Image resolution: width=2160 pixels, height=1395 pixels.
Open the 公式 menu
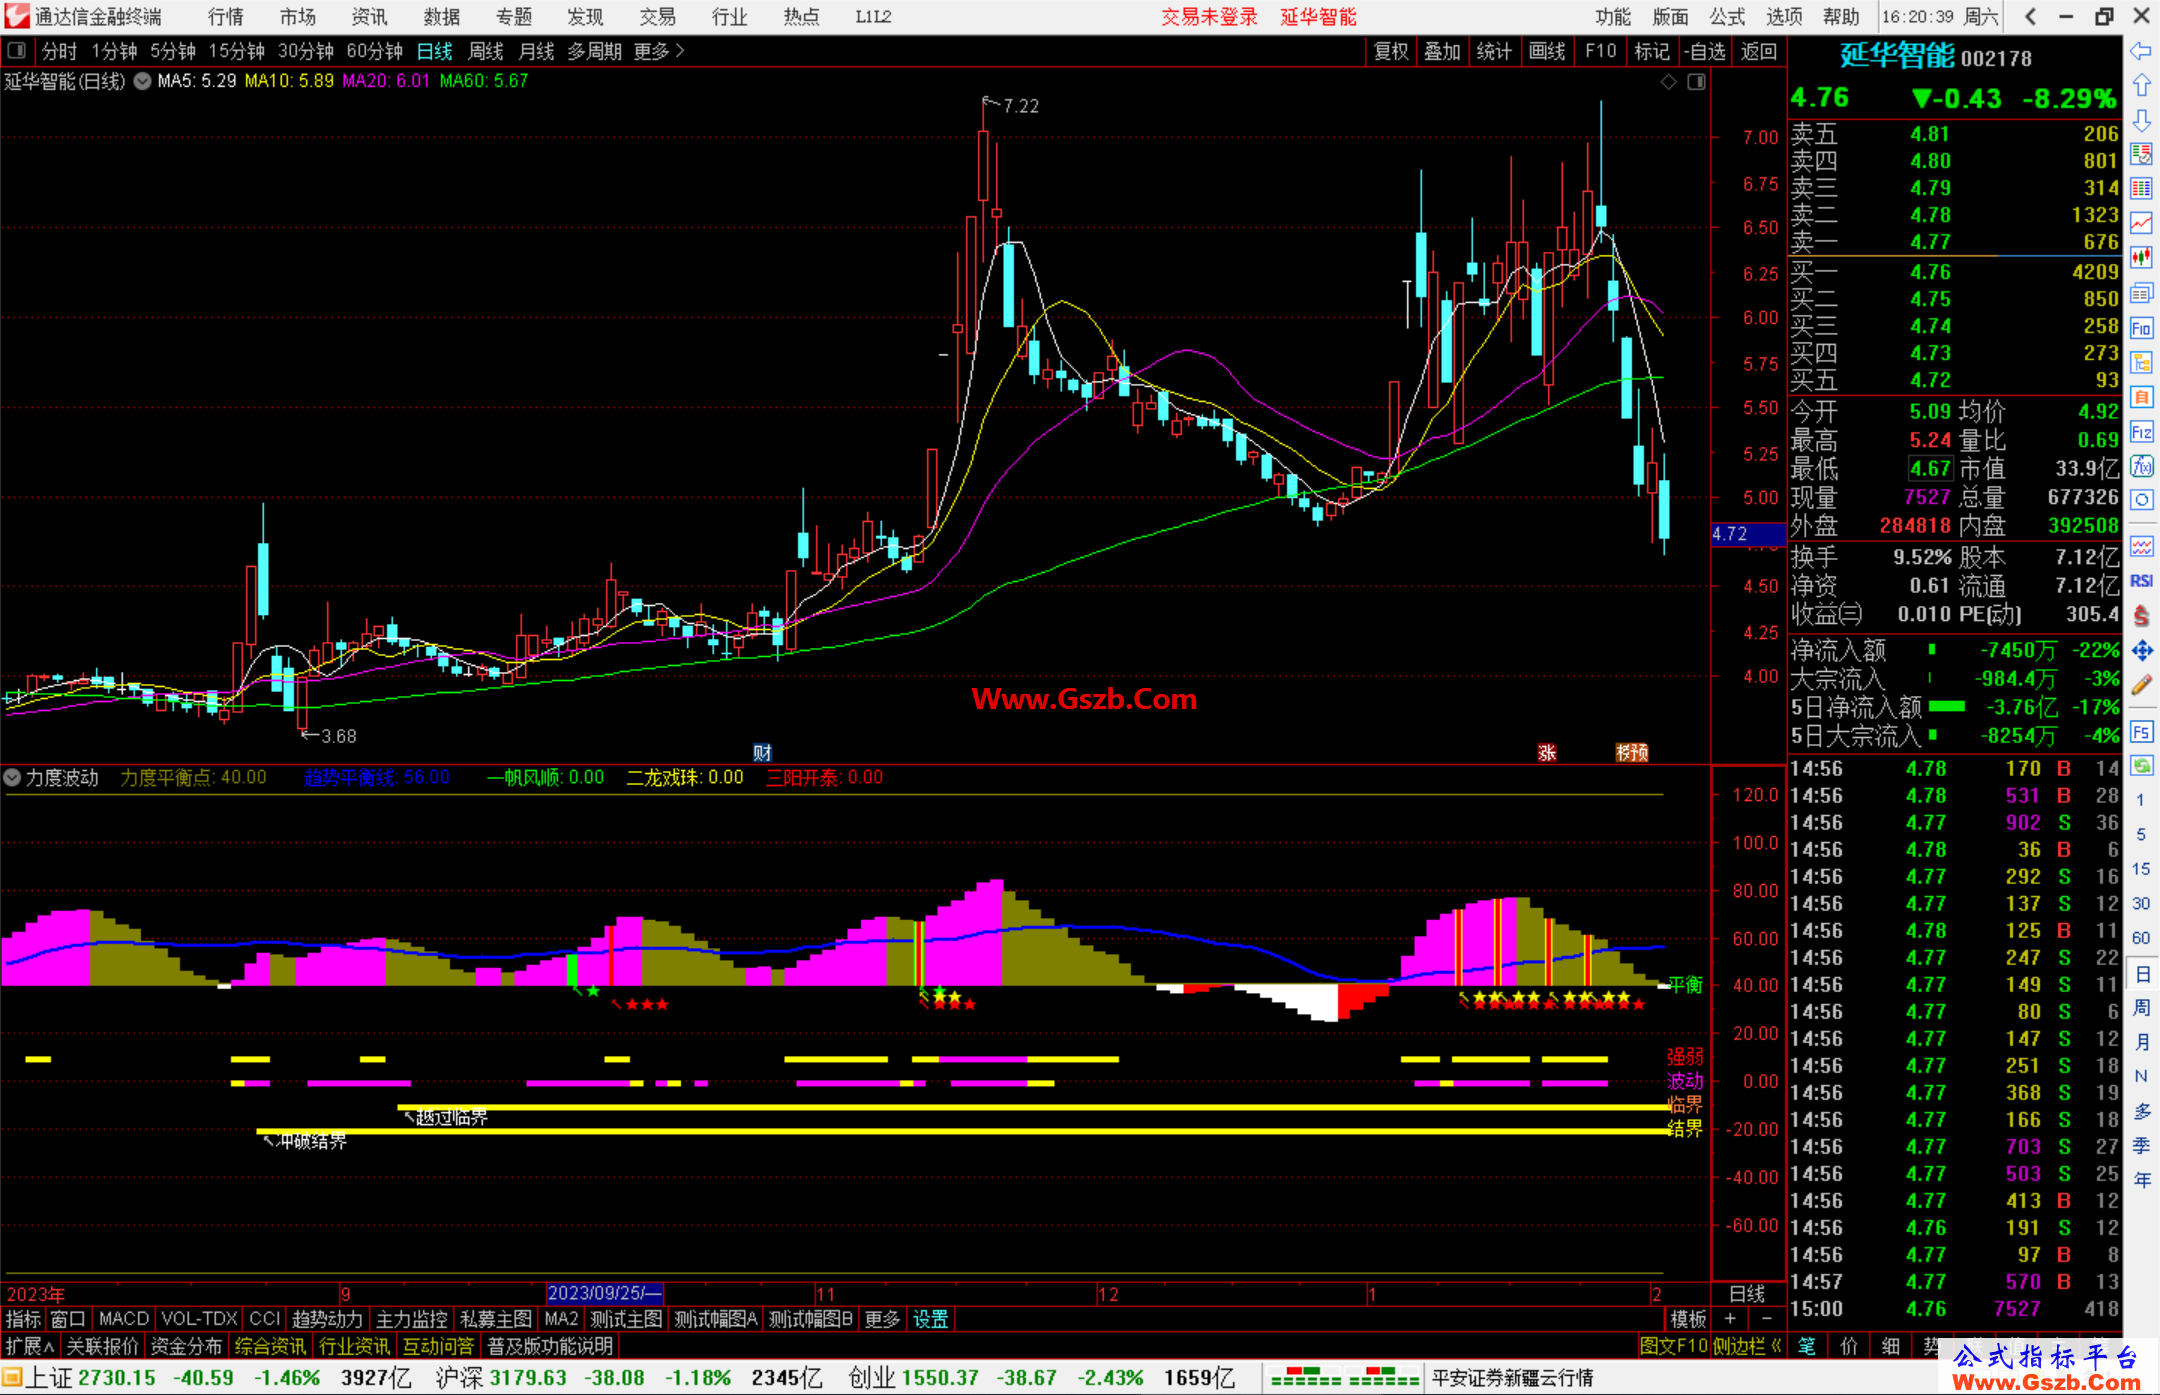1727,16
